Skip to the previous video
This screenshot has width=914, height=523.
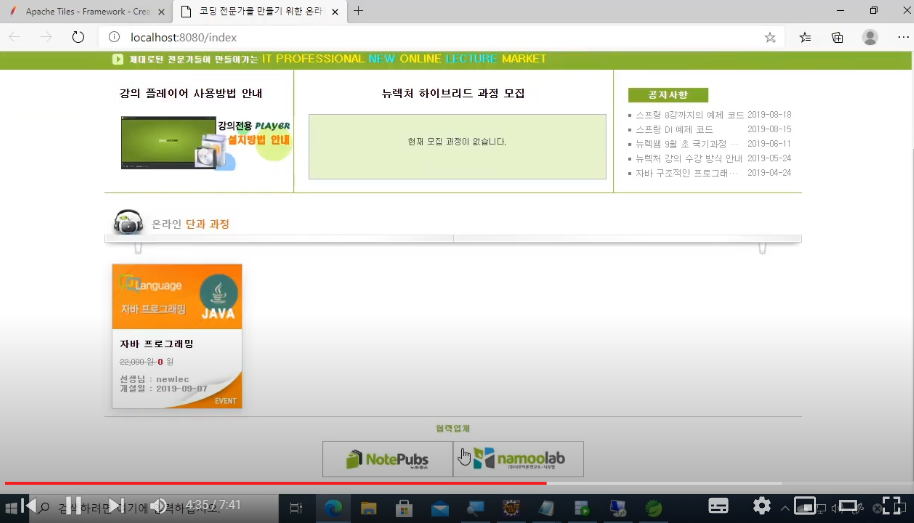tap(29, 506)
